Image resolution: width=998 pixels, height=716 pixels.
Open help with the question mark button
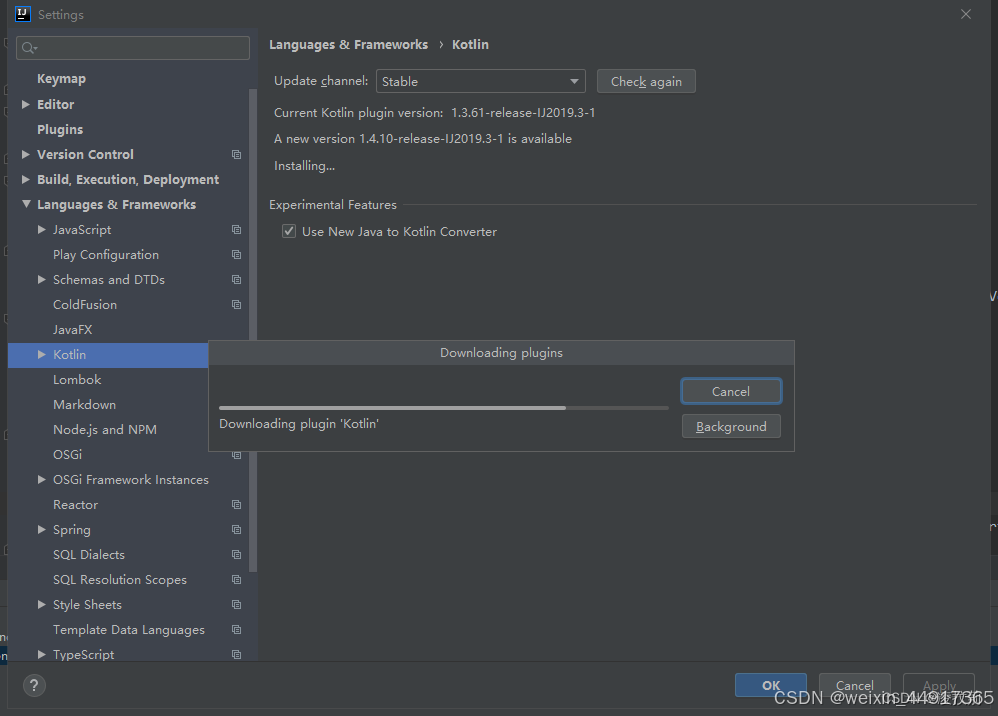tap(34, 685)
